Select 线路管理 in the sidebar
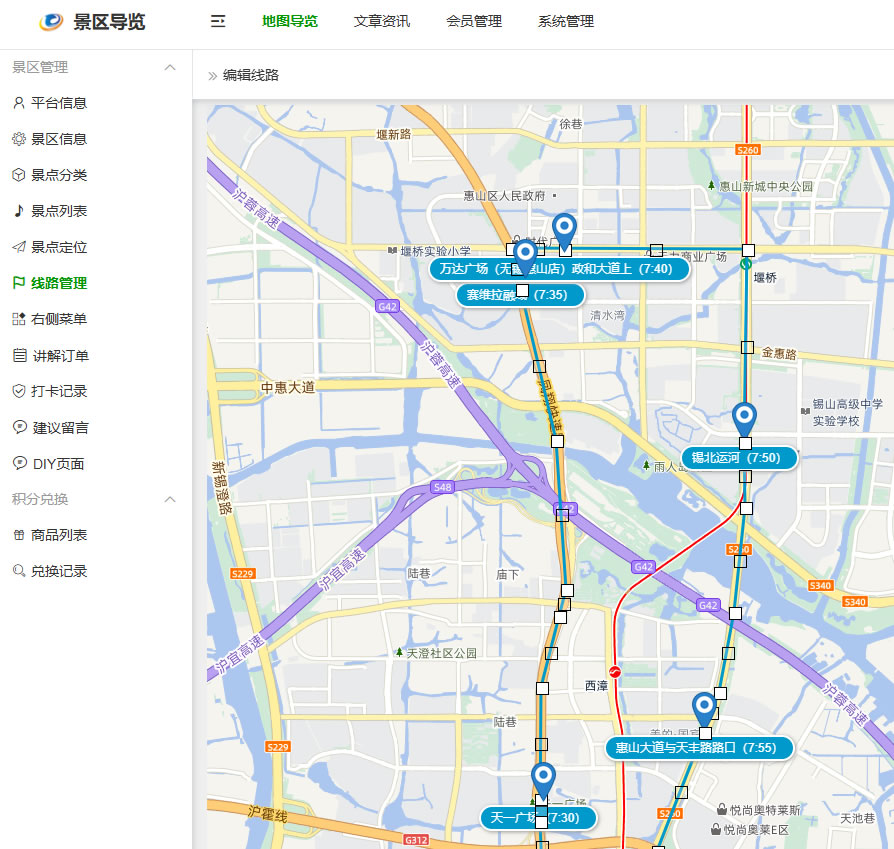Screen dimensions: 894x849 [58, 283]
